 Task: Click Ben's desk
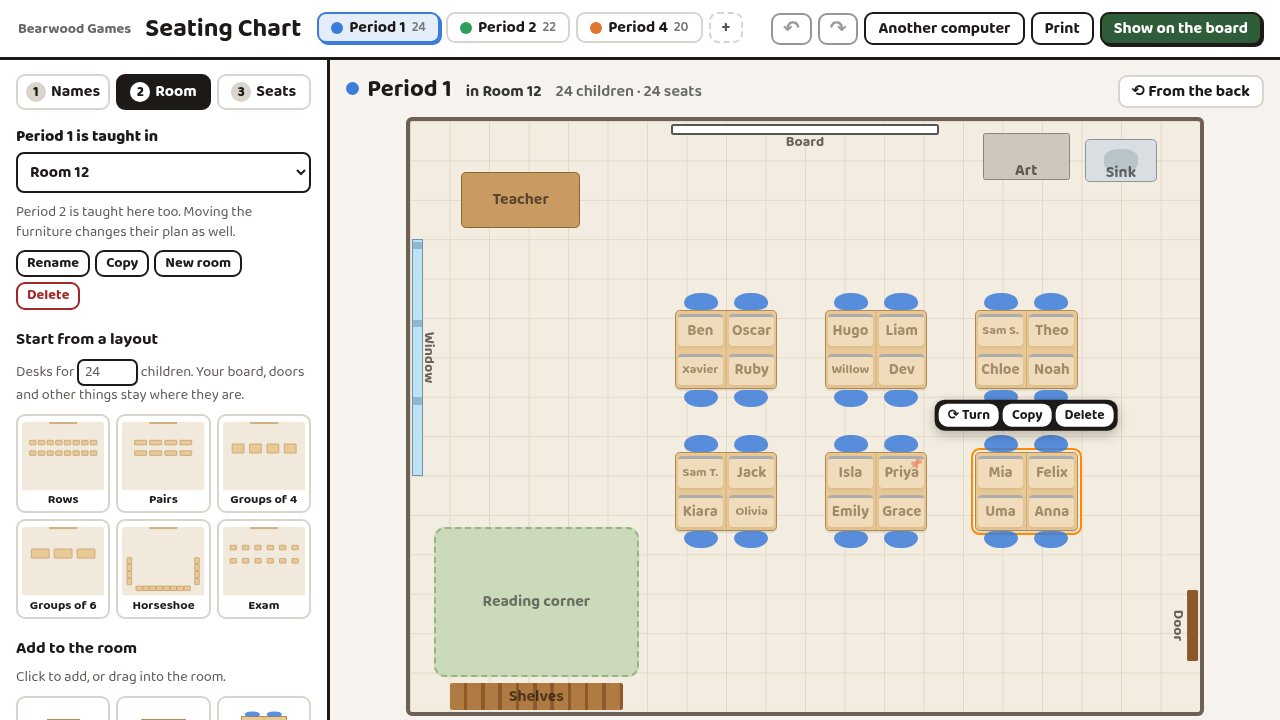click(700, 330)
